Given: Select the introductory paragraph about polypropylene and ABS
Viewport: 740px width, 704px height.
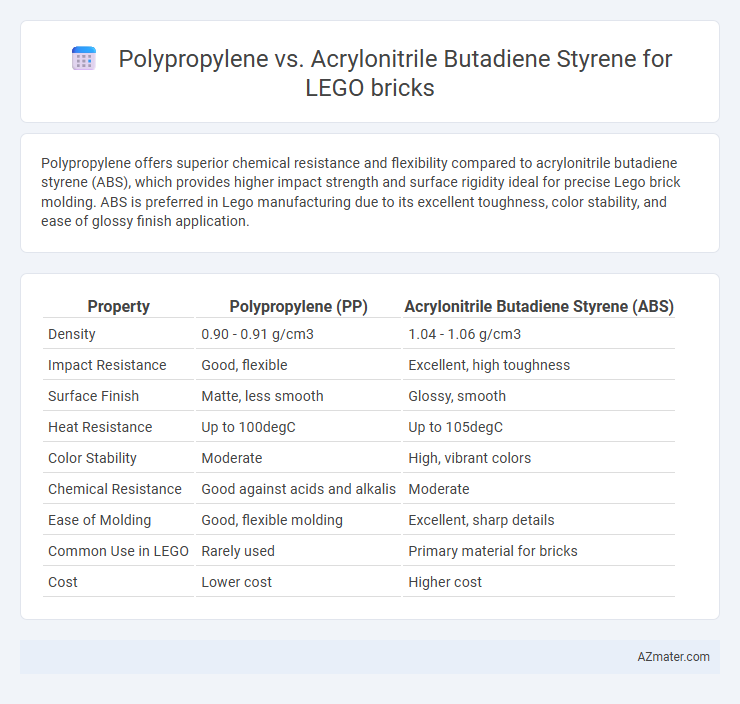Looking at the screenshot, I should pos(361,192).
